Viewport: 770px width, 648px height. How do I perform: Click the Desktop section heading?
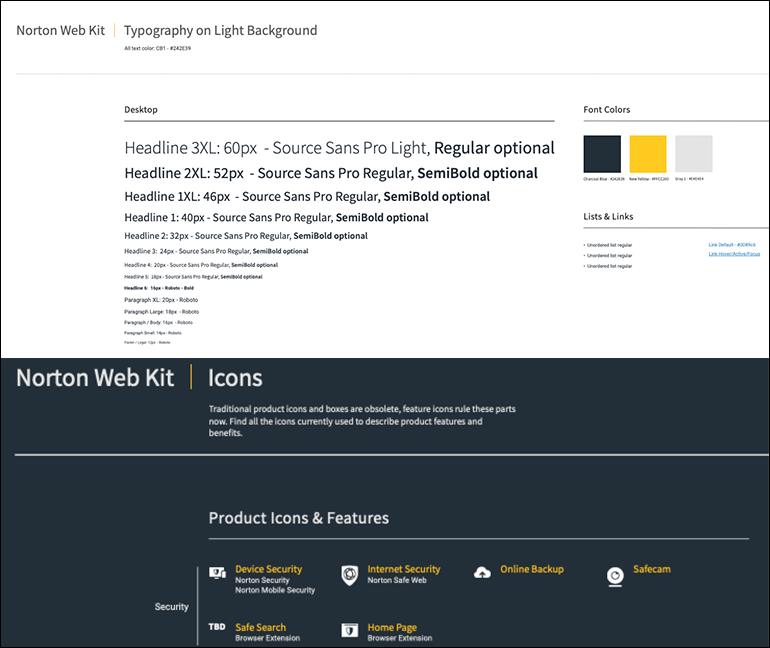141,109
